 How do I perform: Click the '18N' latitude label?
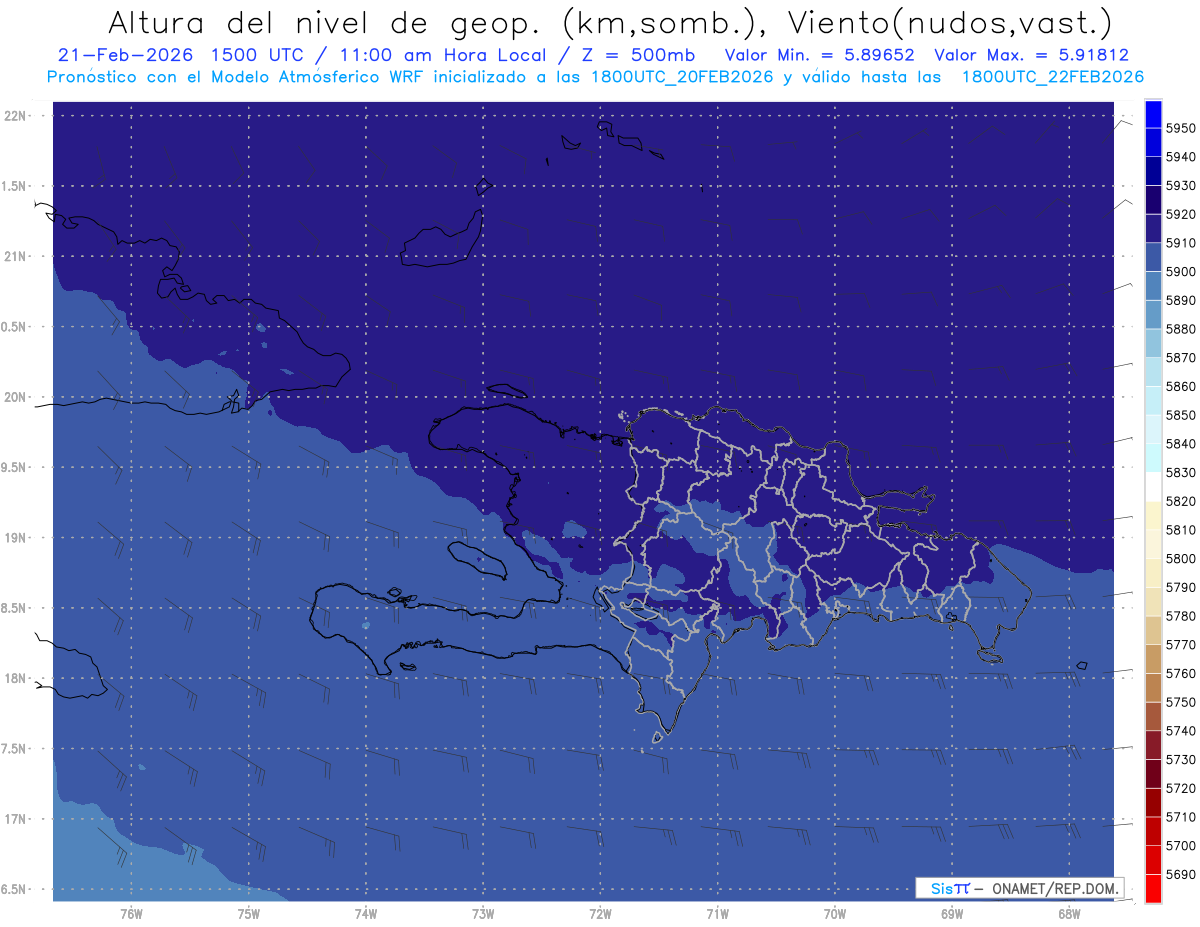click(x=15, y=678)
